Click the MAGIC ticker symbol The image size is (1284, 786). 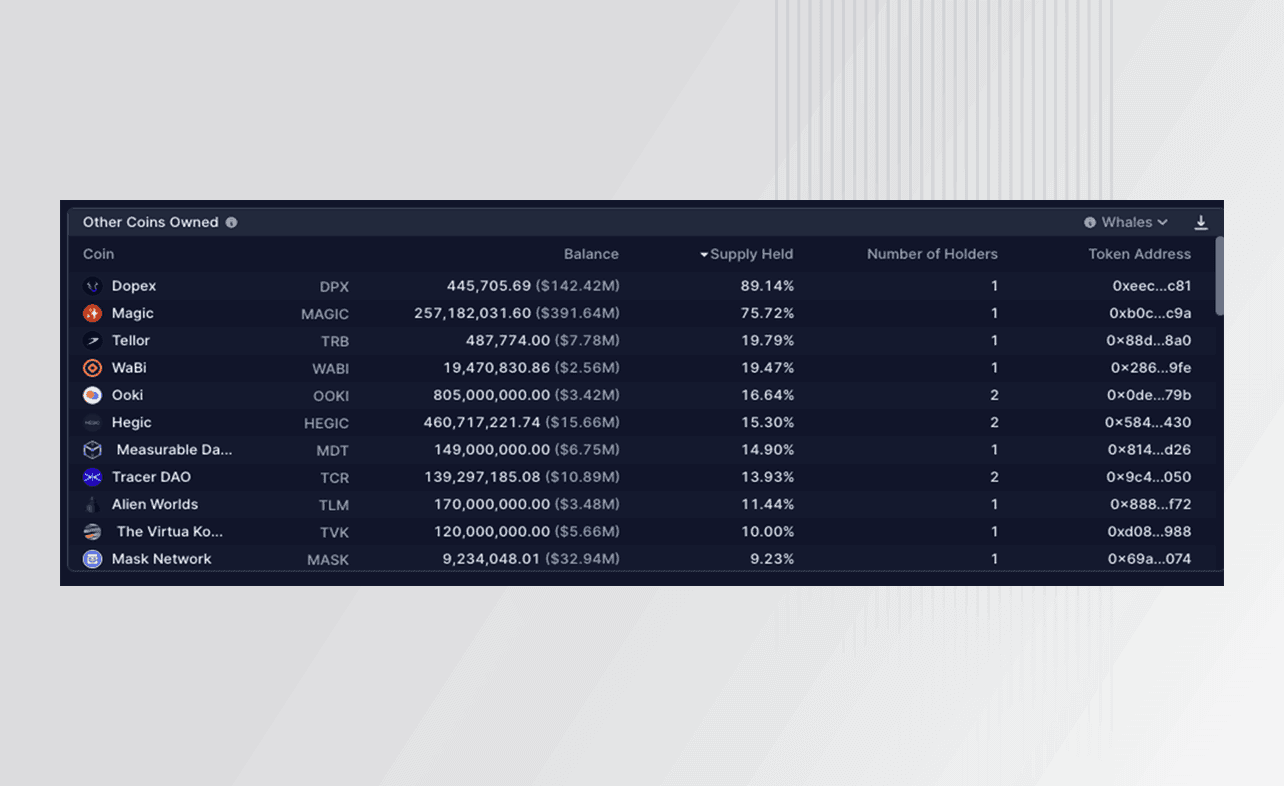pyautogui.click(x=325, y=315)
